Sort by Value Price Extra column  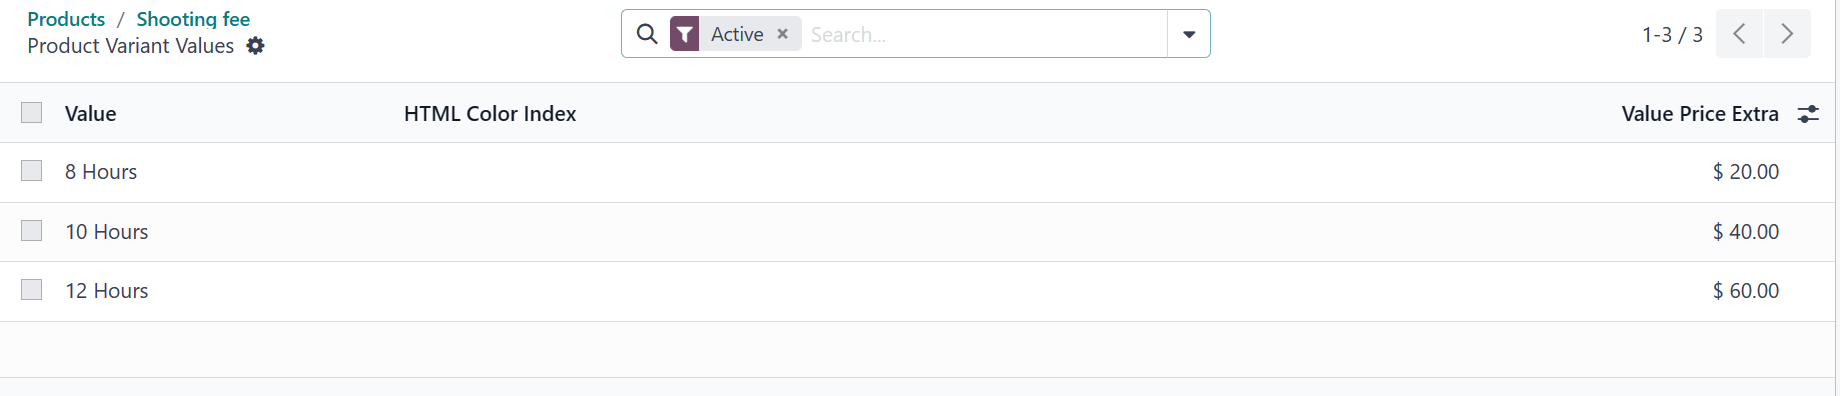coord(1700,114)
